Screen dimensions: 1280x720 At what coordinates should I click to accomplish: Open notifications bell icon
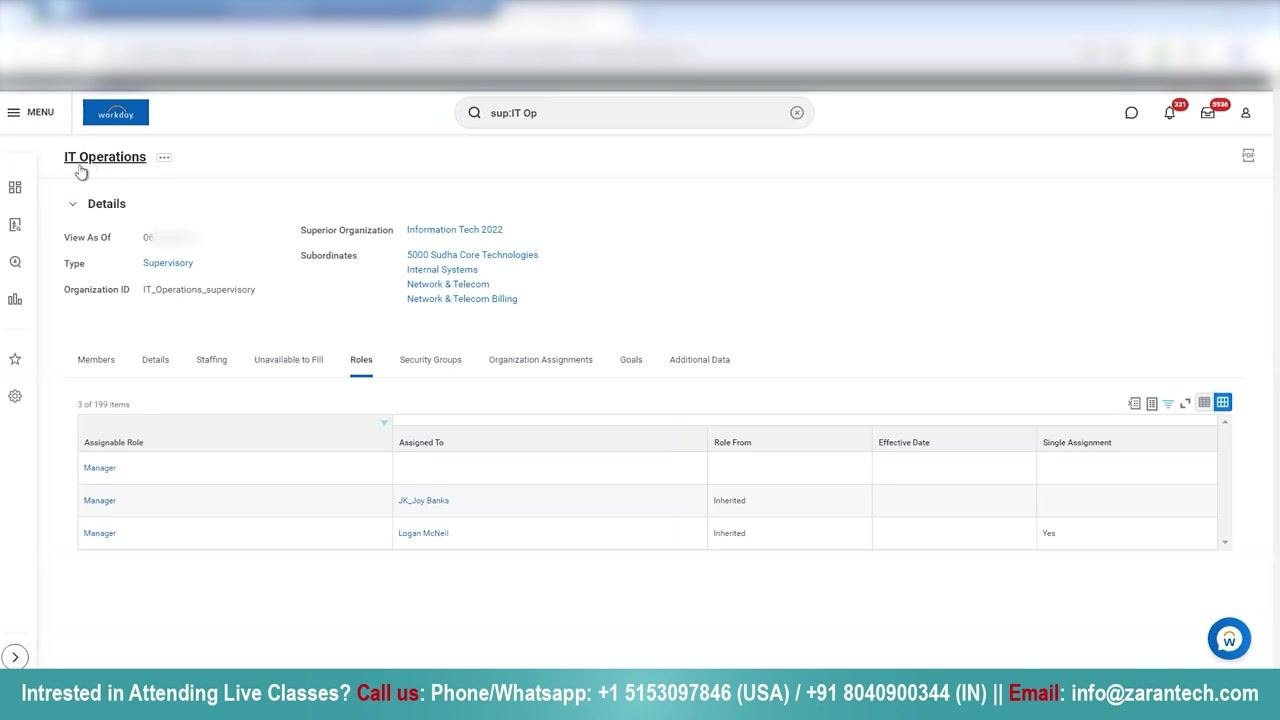(1169, 113)
